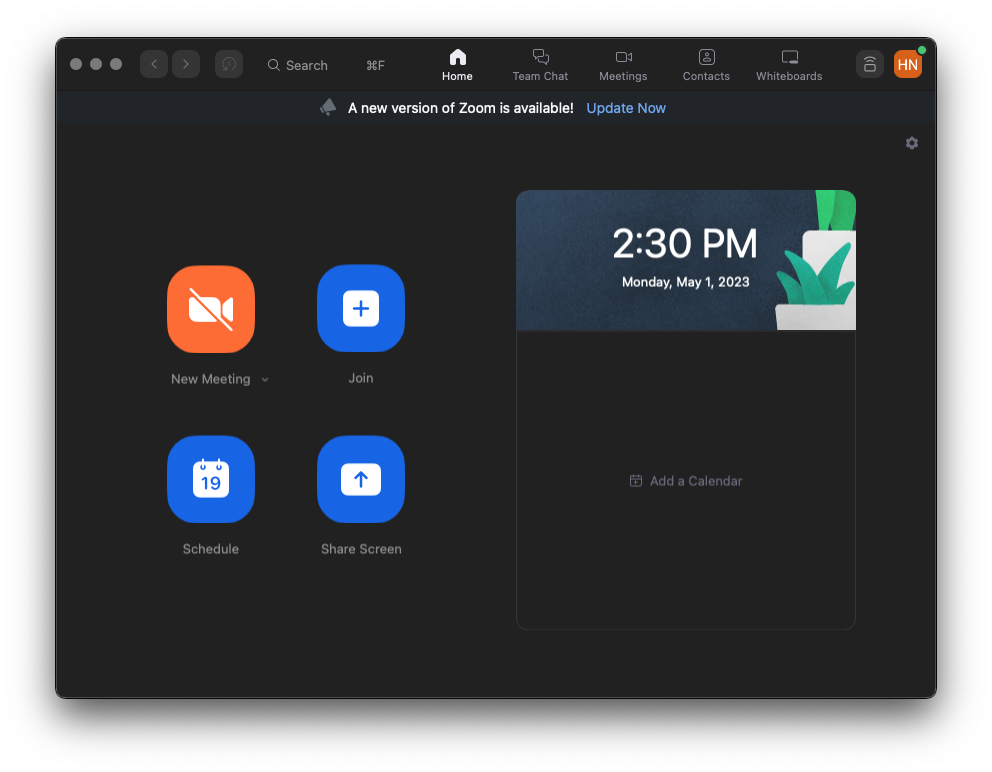Viewport: 992px width, 772px height.
Task: Click the megaphone icon in the update banner
Action: (328, 108)
